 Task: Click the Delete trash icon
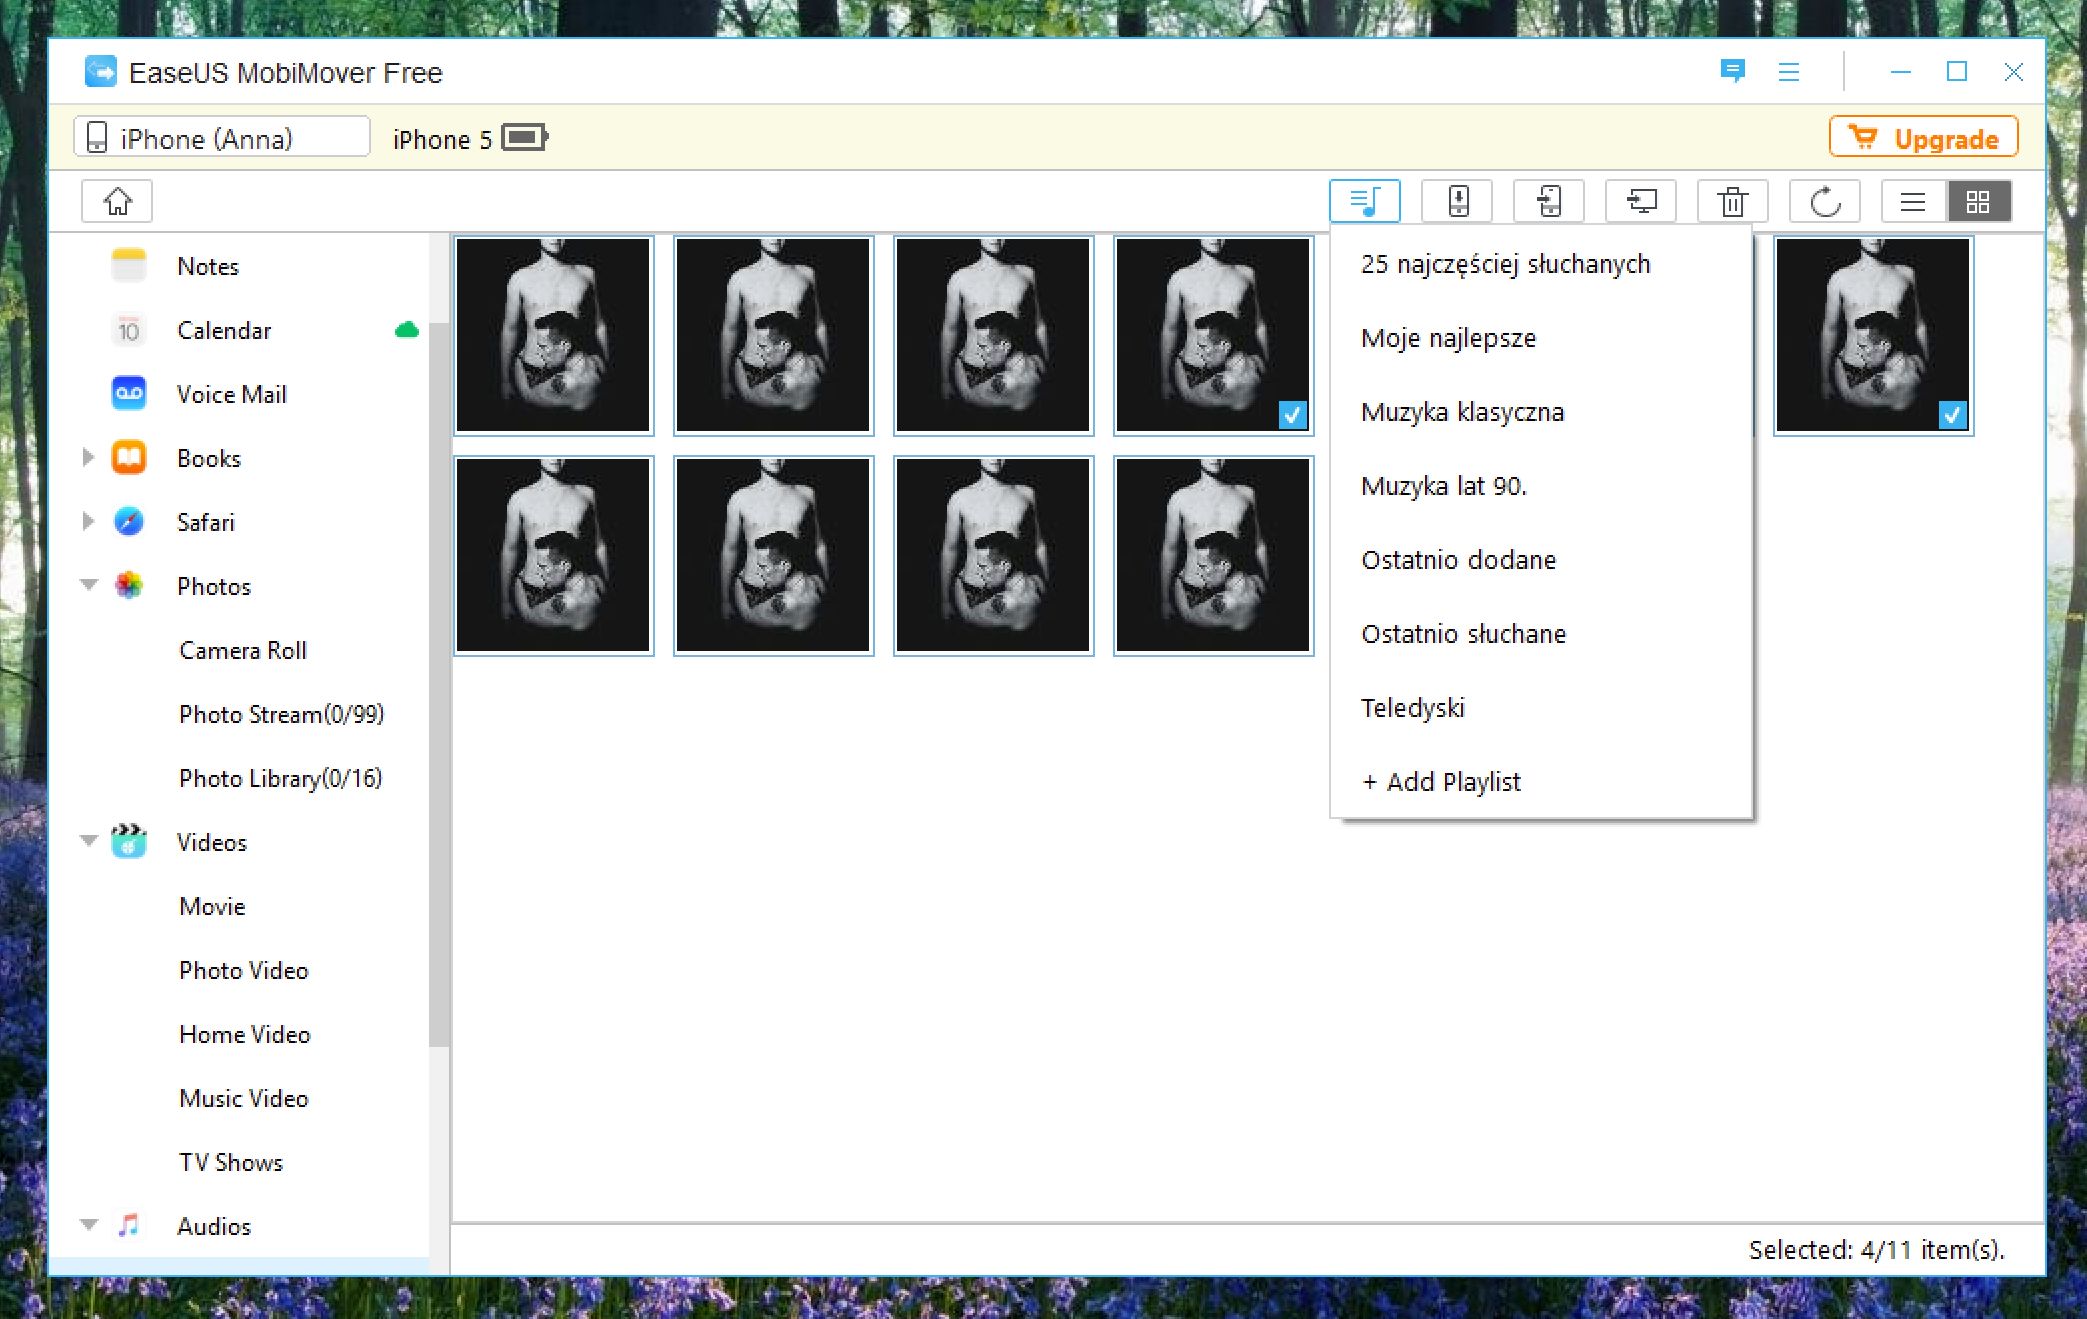(1732, 201)
